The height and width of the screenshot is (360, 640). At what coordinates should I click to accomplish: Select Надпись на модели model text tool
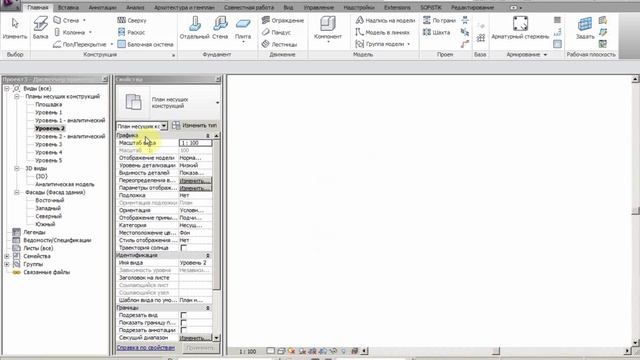tap(385, 20)
